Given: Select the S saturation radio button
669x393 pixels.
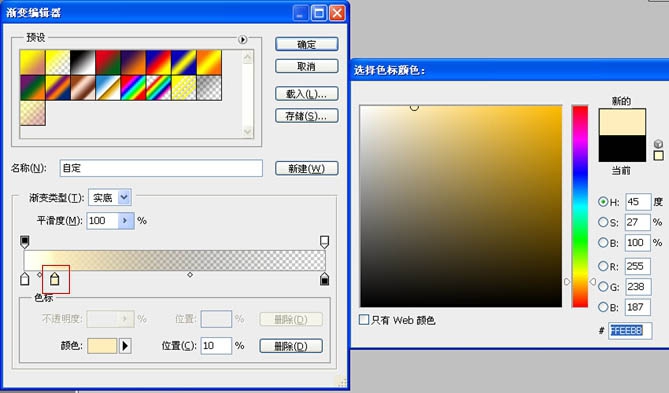Looking at the screenshot, I should pos(603,222).
